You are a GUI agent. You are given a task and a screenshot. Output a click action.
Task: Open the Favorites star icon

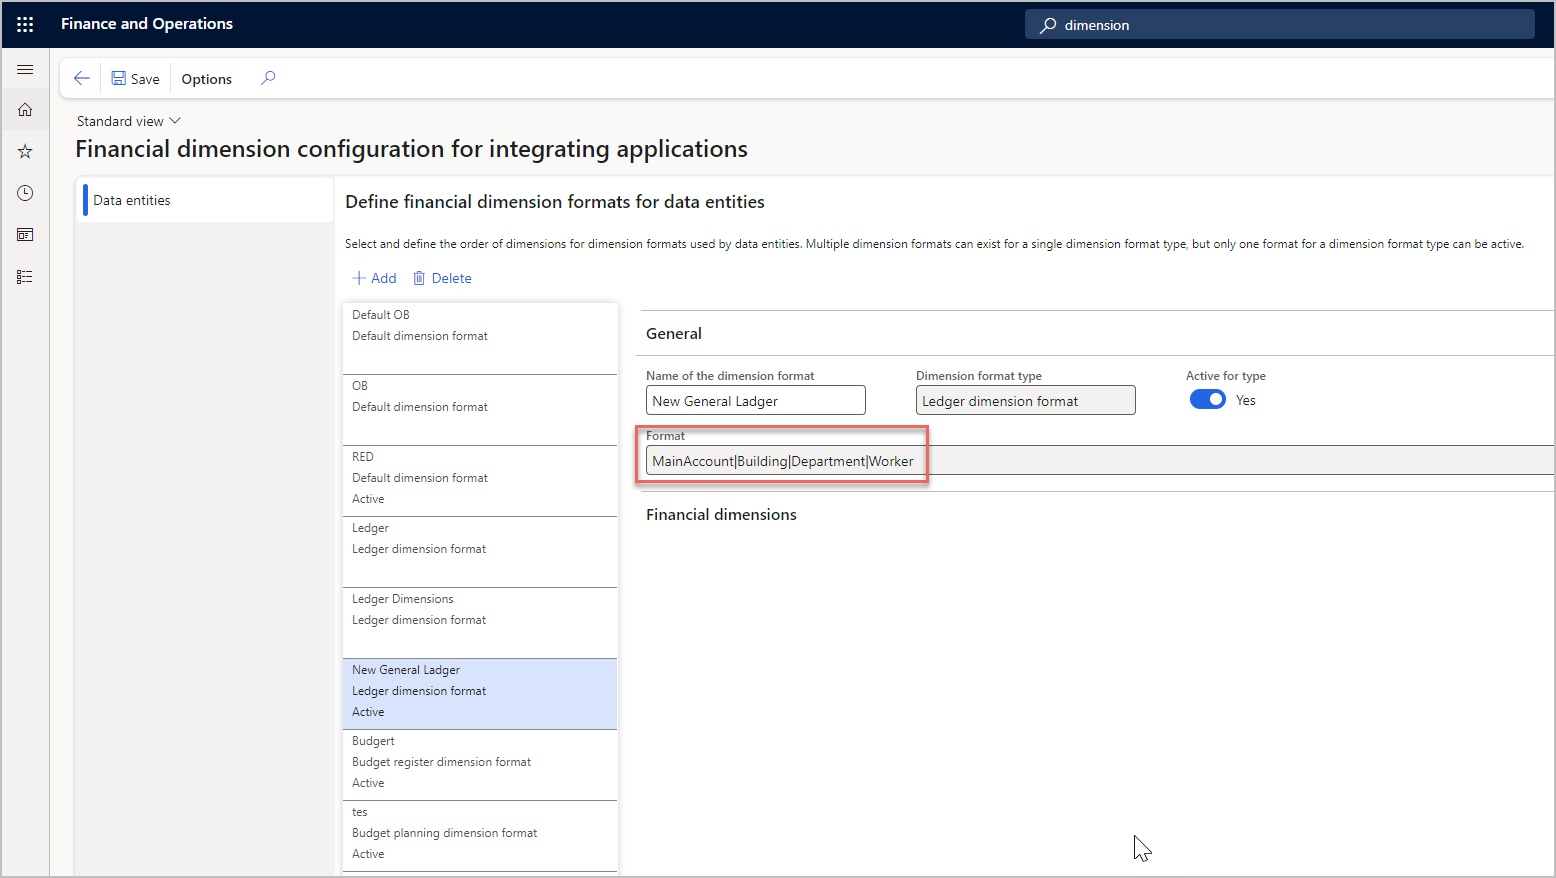click(x=25, y=151)
